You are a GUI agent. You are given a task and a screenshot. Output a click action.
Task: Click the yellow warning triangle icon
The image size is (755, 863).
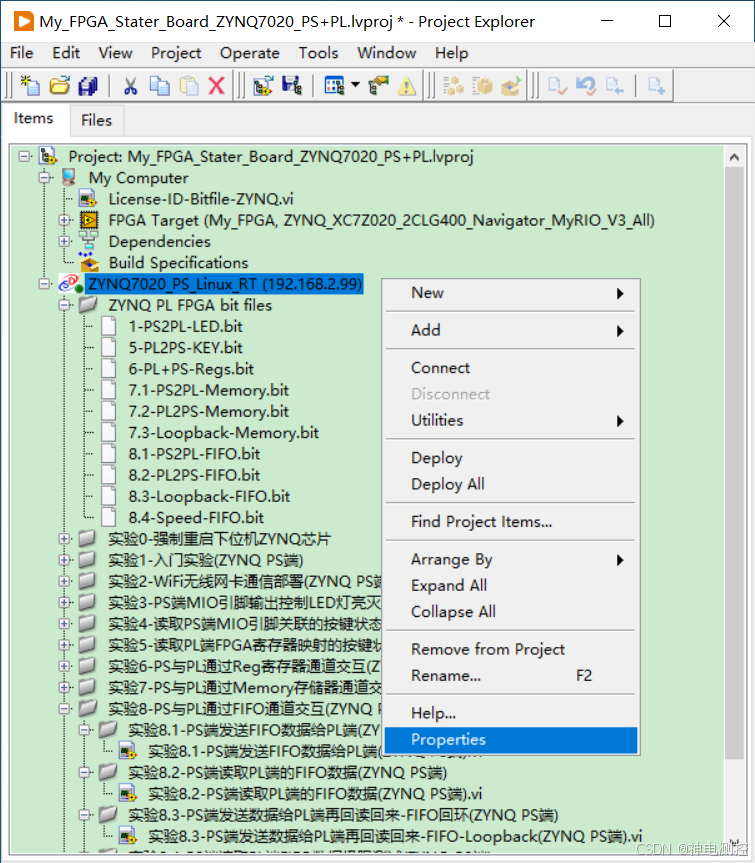point(407,86)
